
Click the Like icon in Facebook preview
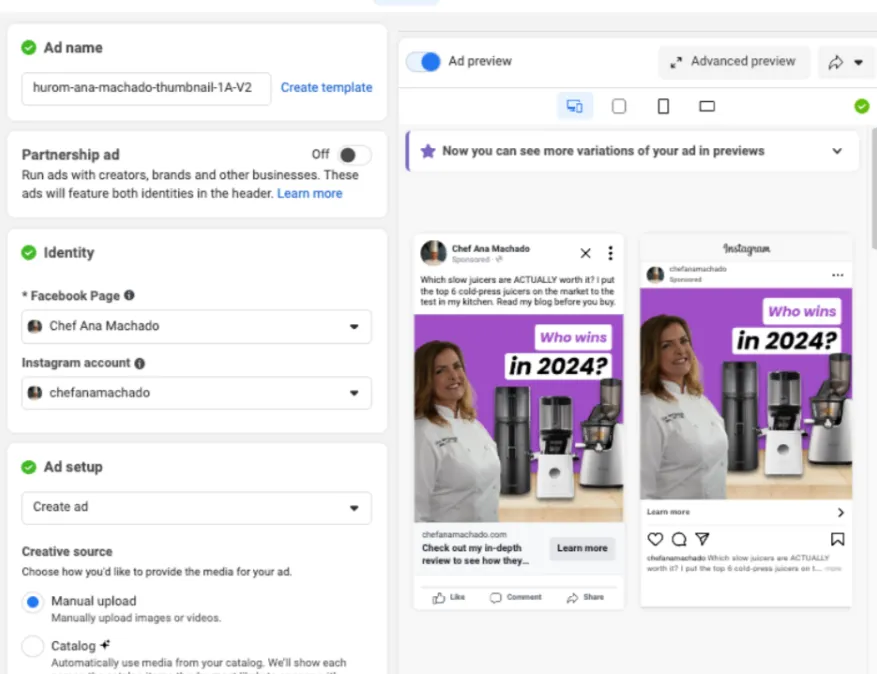(x=439, y=598)
